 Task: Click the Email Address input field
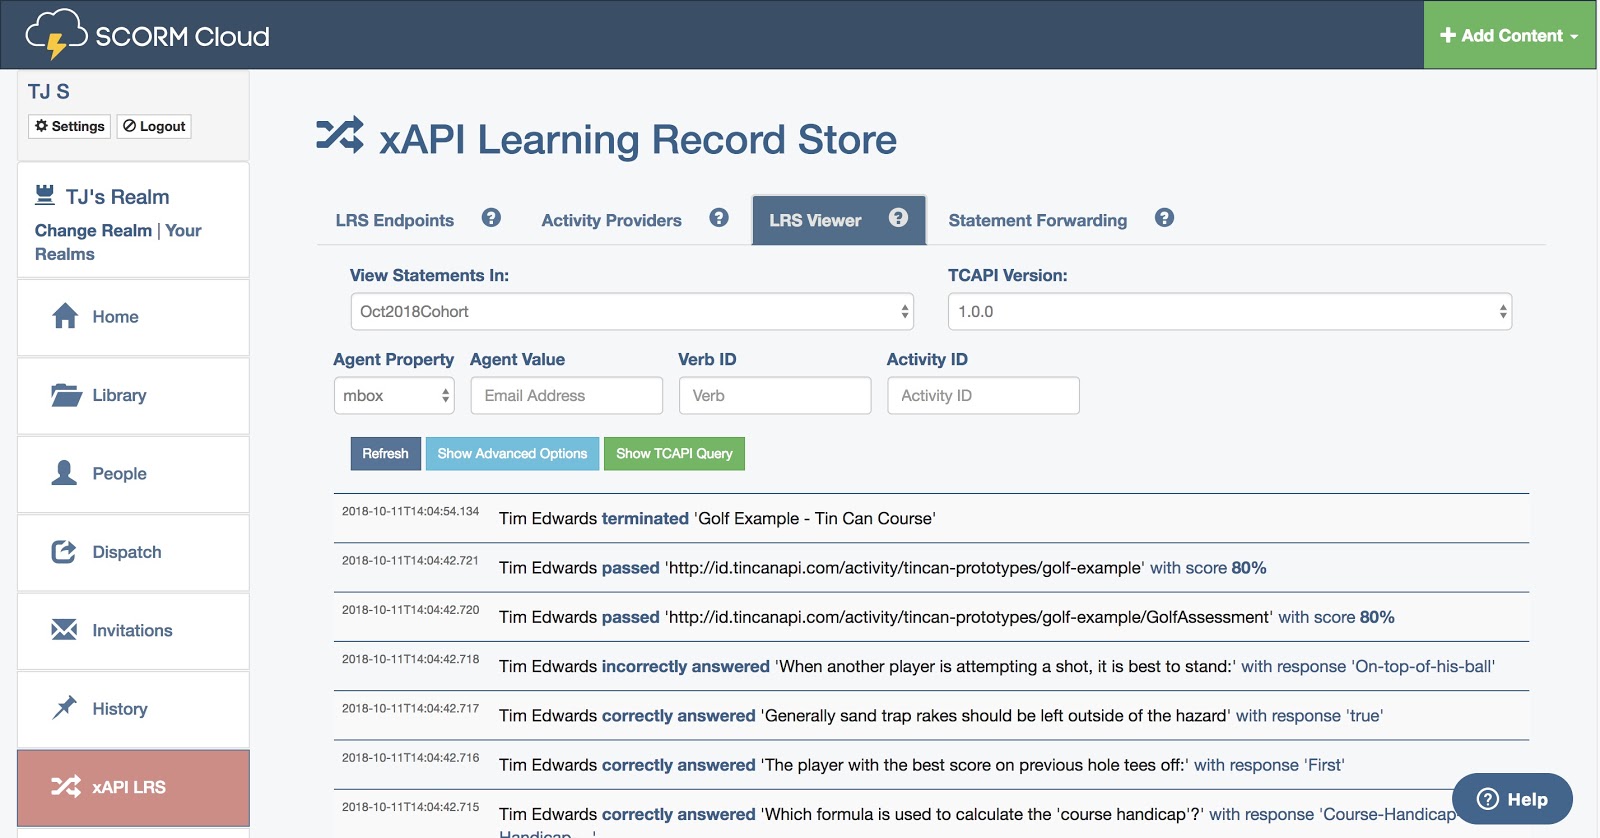(566, 396)
